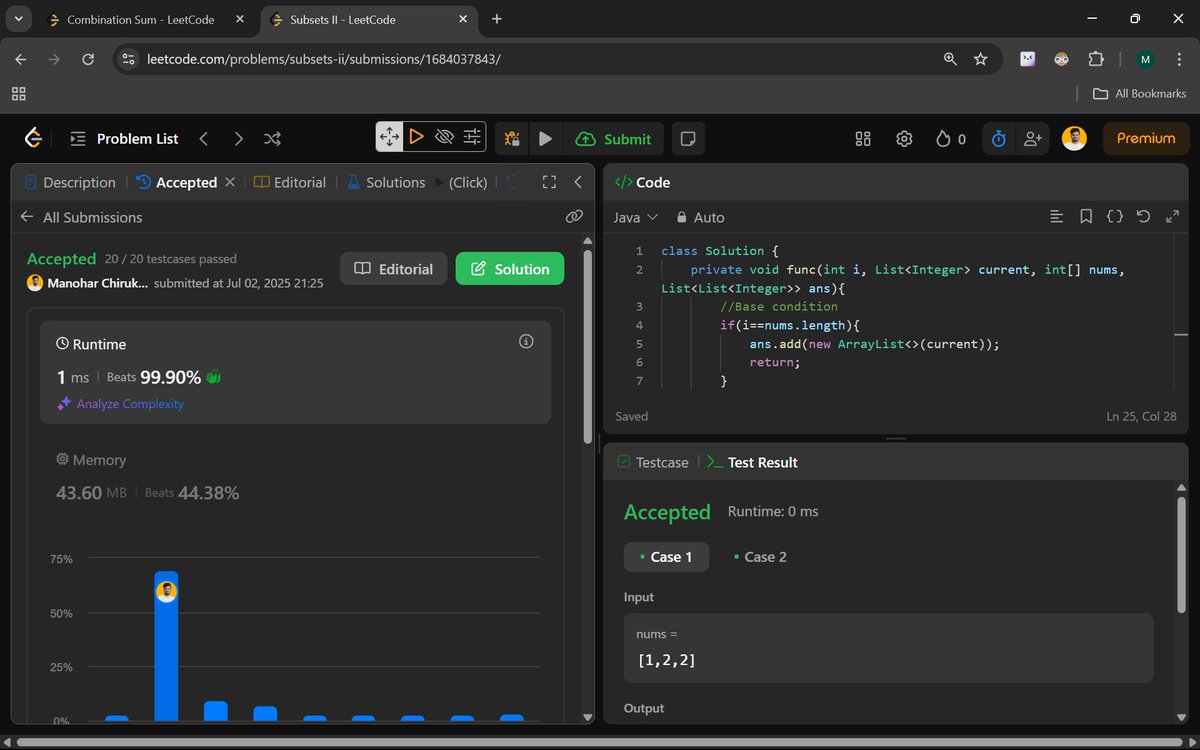Switch to the Editorial tab
This screenshot has width=1200, height=750.
[290, 182]
